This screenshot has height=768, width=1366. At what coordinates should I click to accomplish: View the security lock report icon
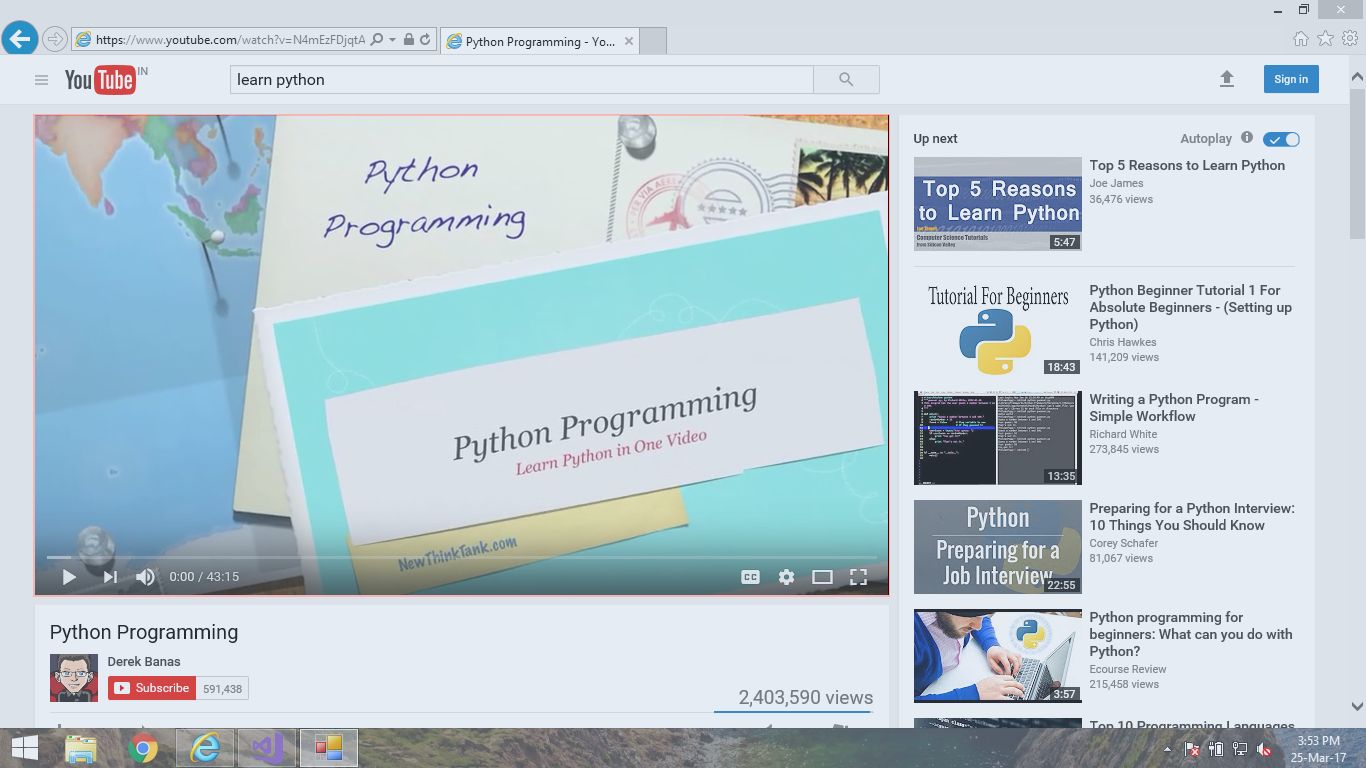[408, 40]
